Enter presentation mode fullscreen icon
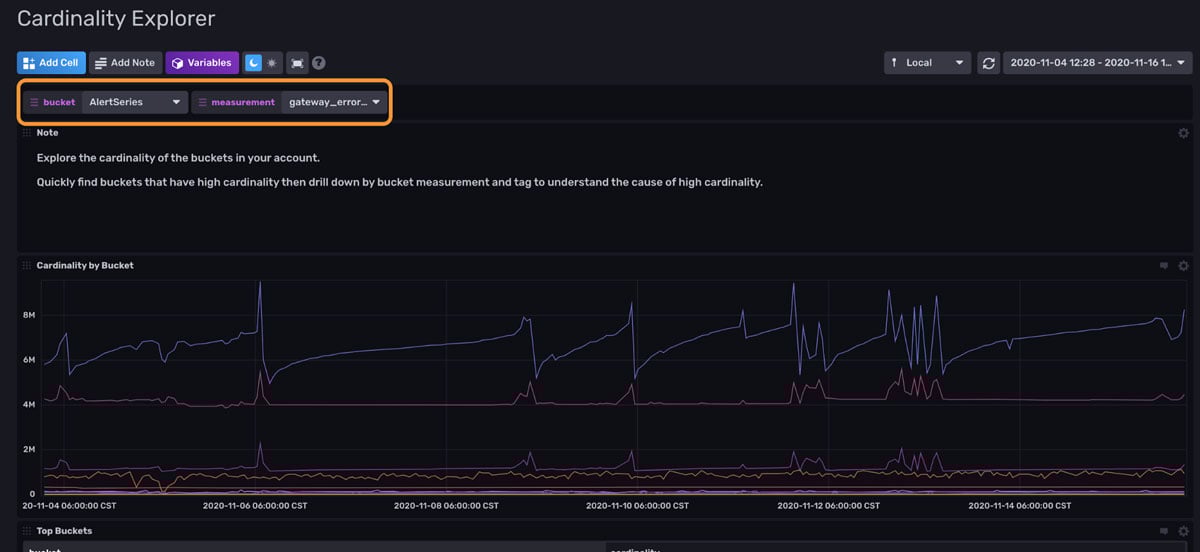Viewport: 1200px width, 552px height. point(297,63)
